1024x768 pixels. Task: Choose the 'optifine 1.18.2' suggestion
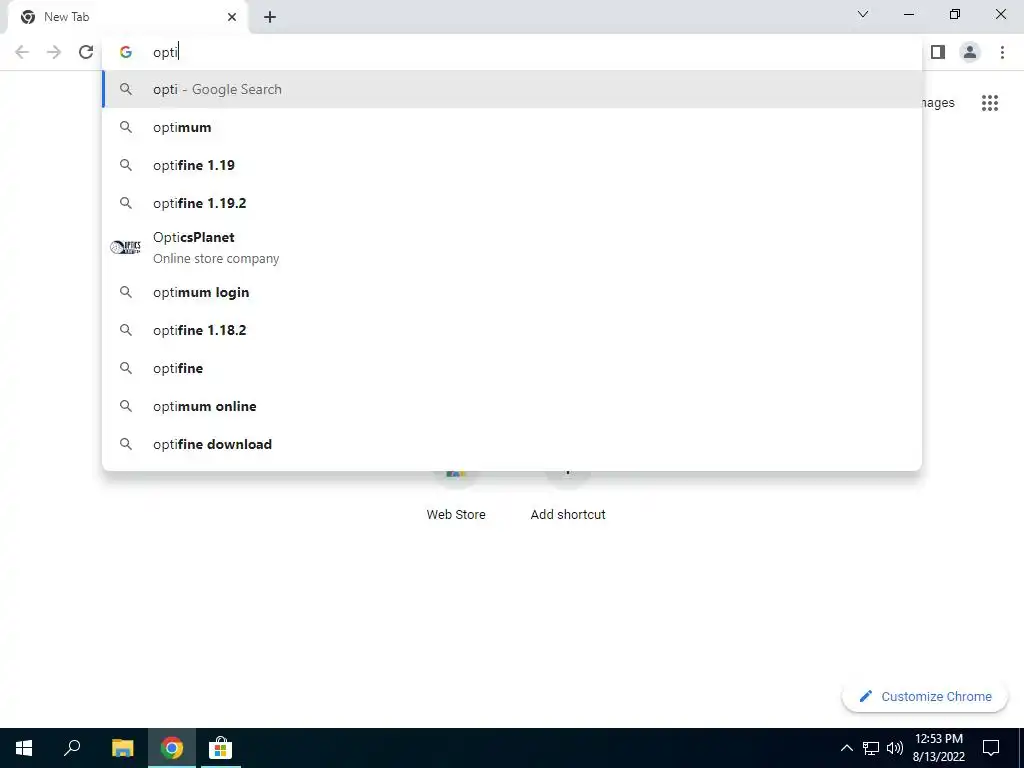[x=512, y=330]
